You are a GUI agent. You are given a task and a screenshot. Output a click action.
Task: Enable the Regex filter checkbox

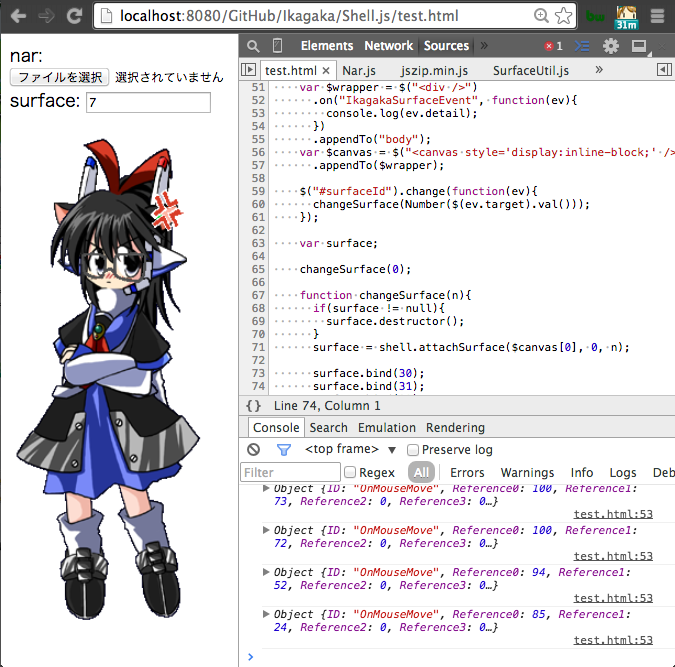[350, 472]
